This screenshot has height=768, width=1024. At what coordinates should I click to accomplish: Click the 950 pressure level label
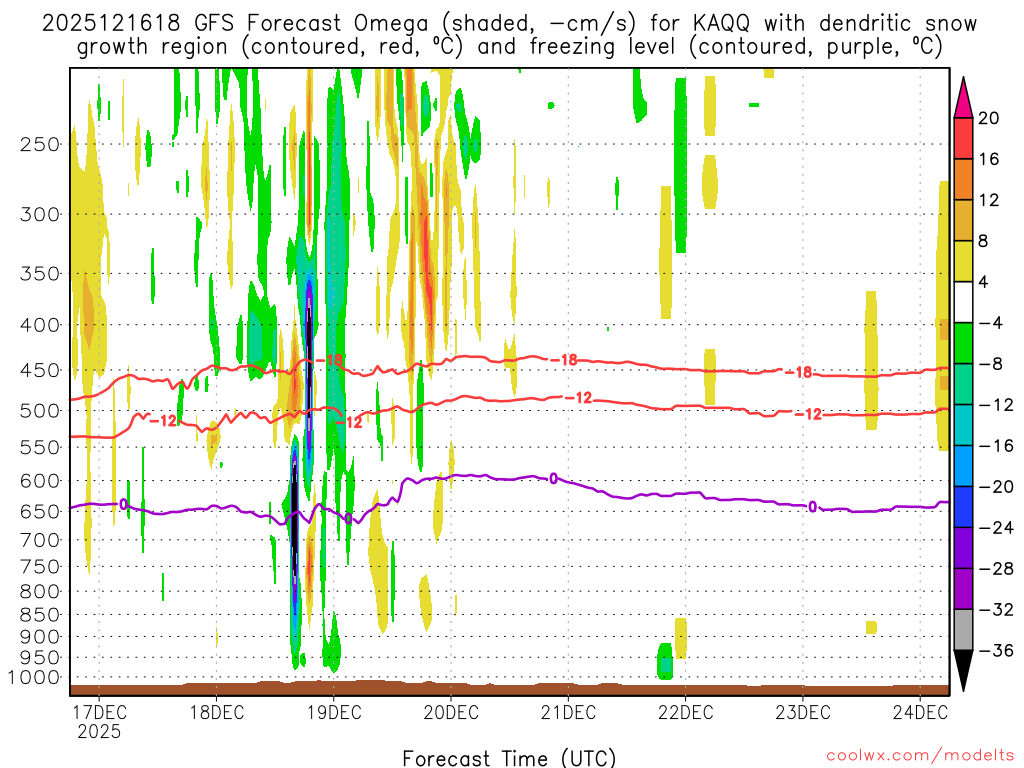tap(40, 658)
